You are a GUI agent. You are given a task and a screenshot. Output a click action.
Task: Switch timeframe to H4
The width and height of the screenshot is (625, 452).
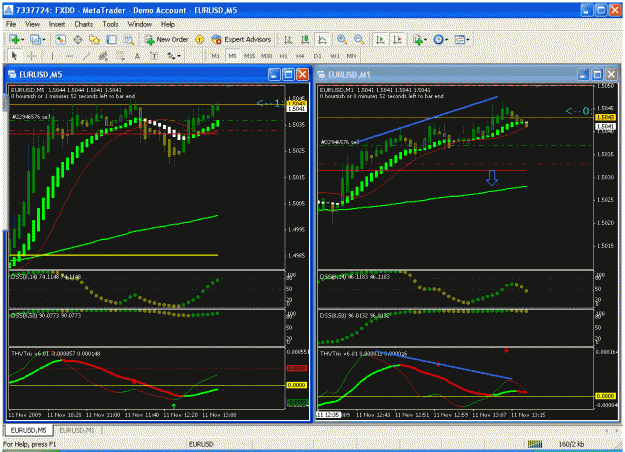pos(300,56)
